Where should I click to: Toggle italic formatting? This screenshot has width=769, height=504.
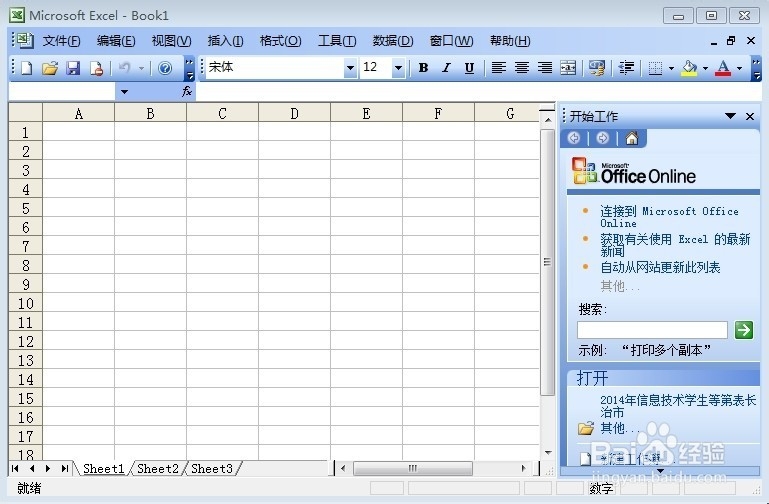coord(446,68)
